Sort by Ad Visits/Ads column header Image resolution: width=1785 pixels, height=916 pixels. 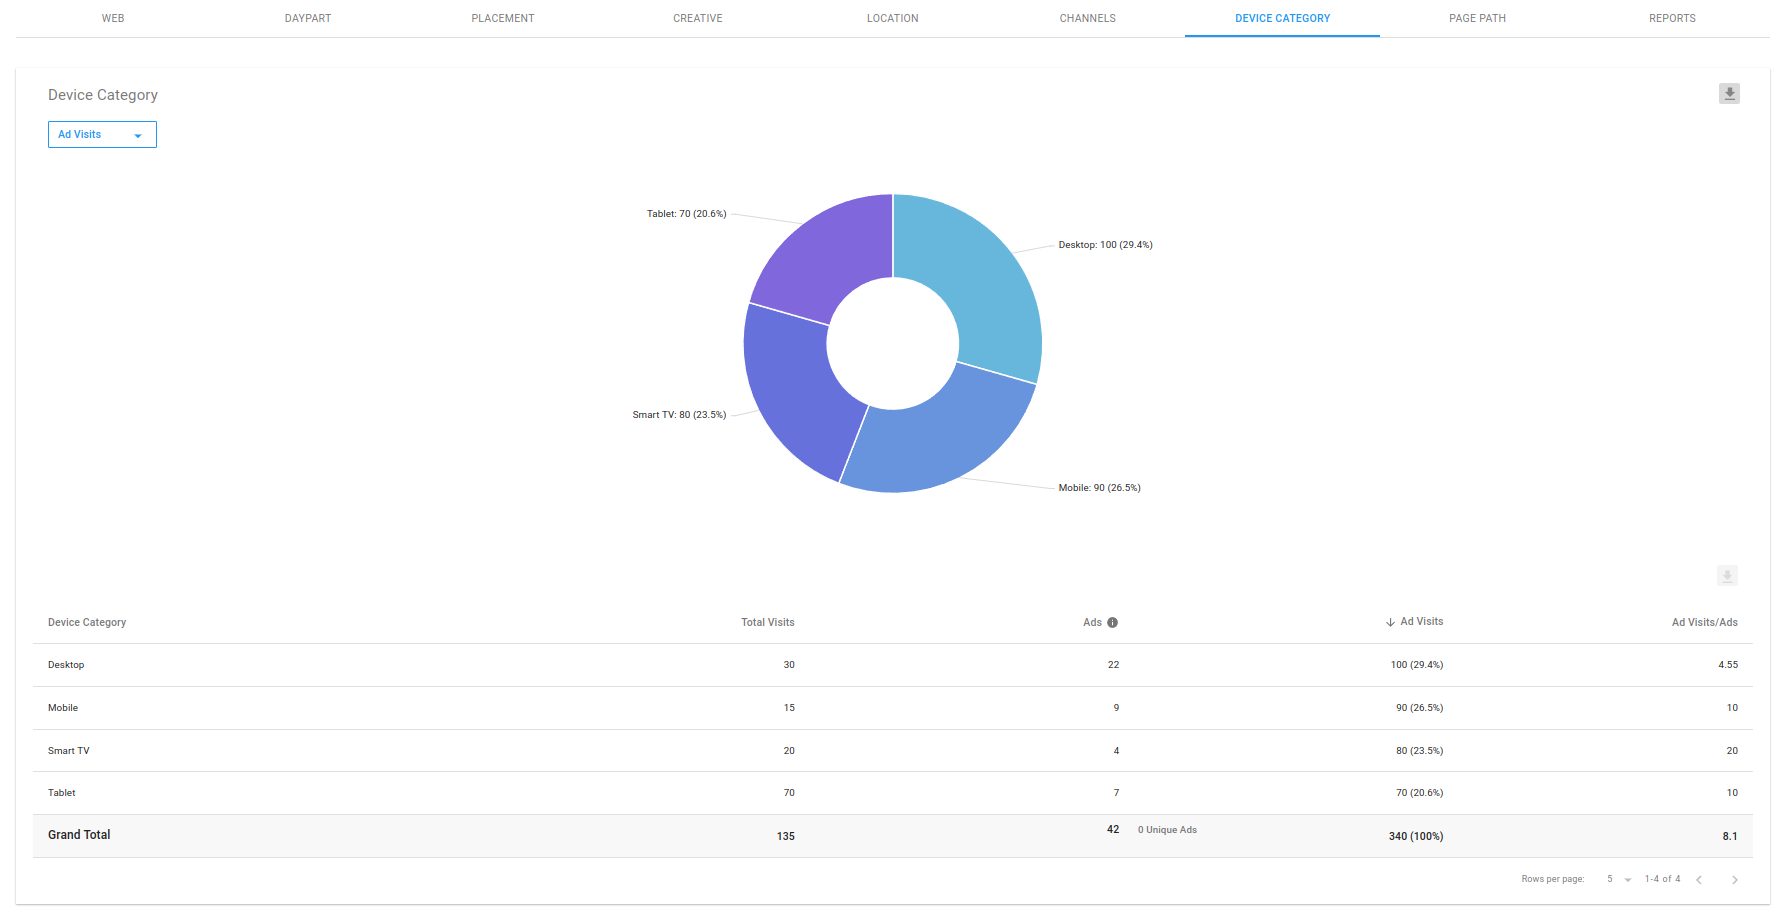click(x=1704, y=623)
